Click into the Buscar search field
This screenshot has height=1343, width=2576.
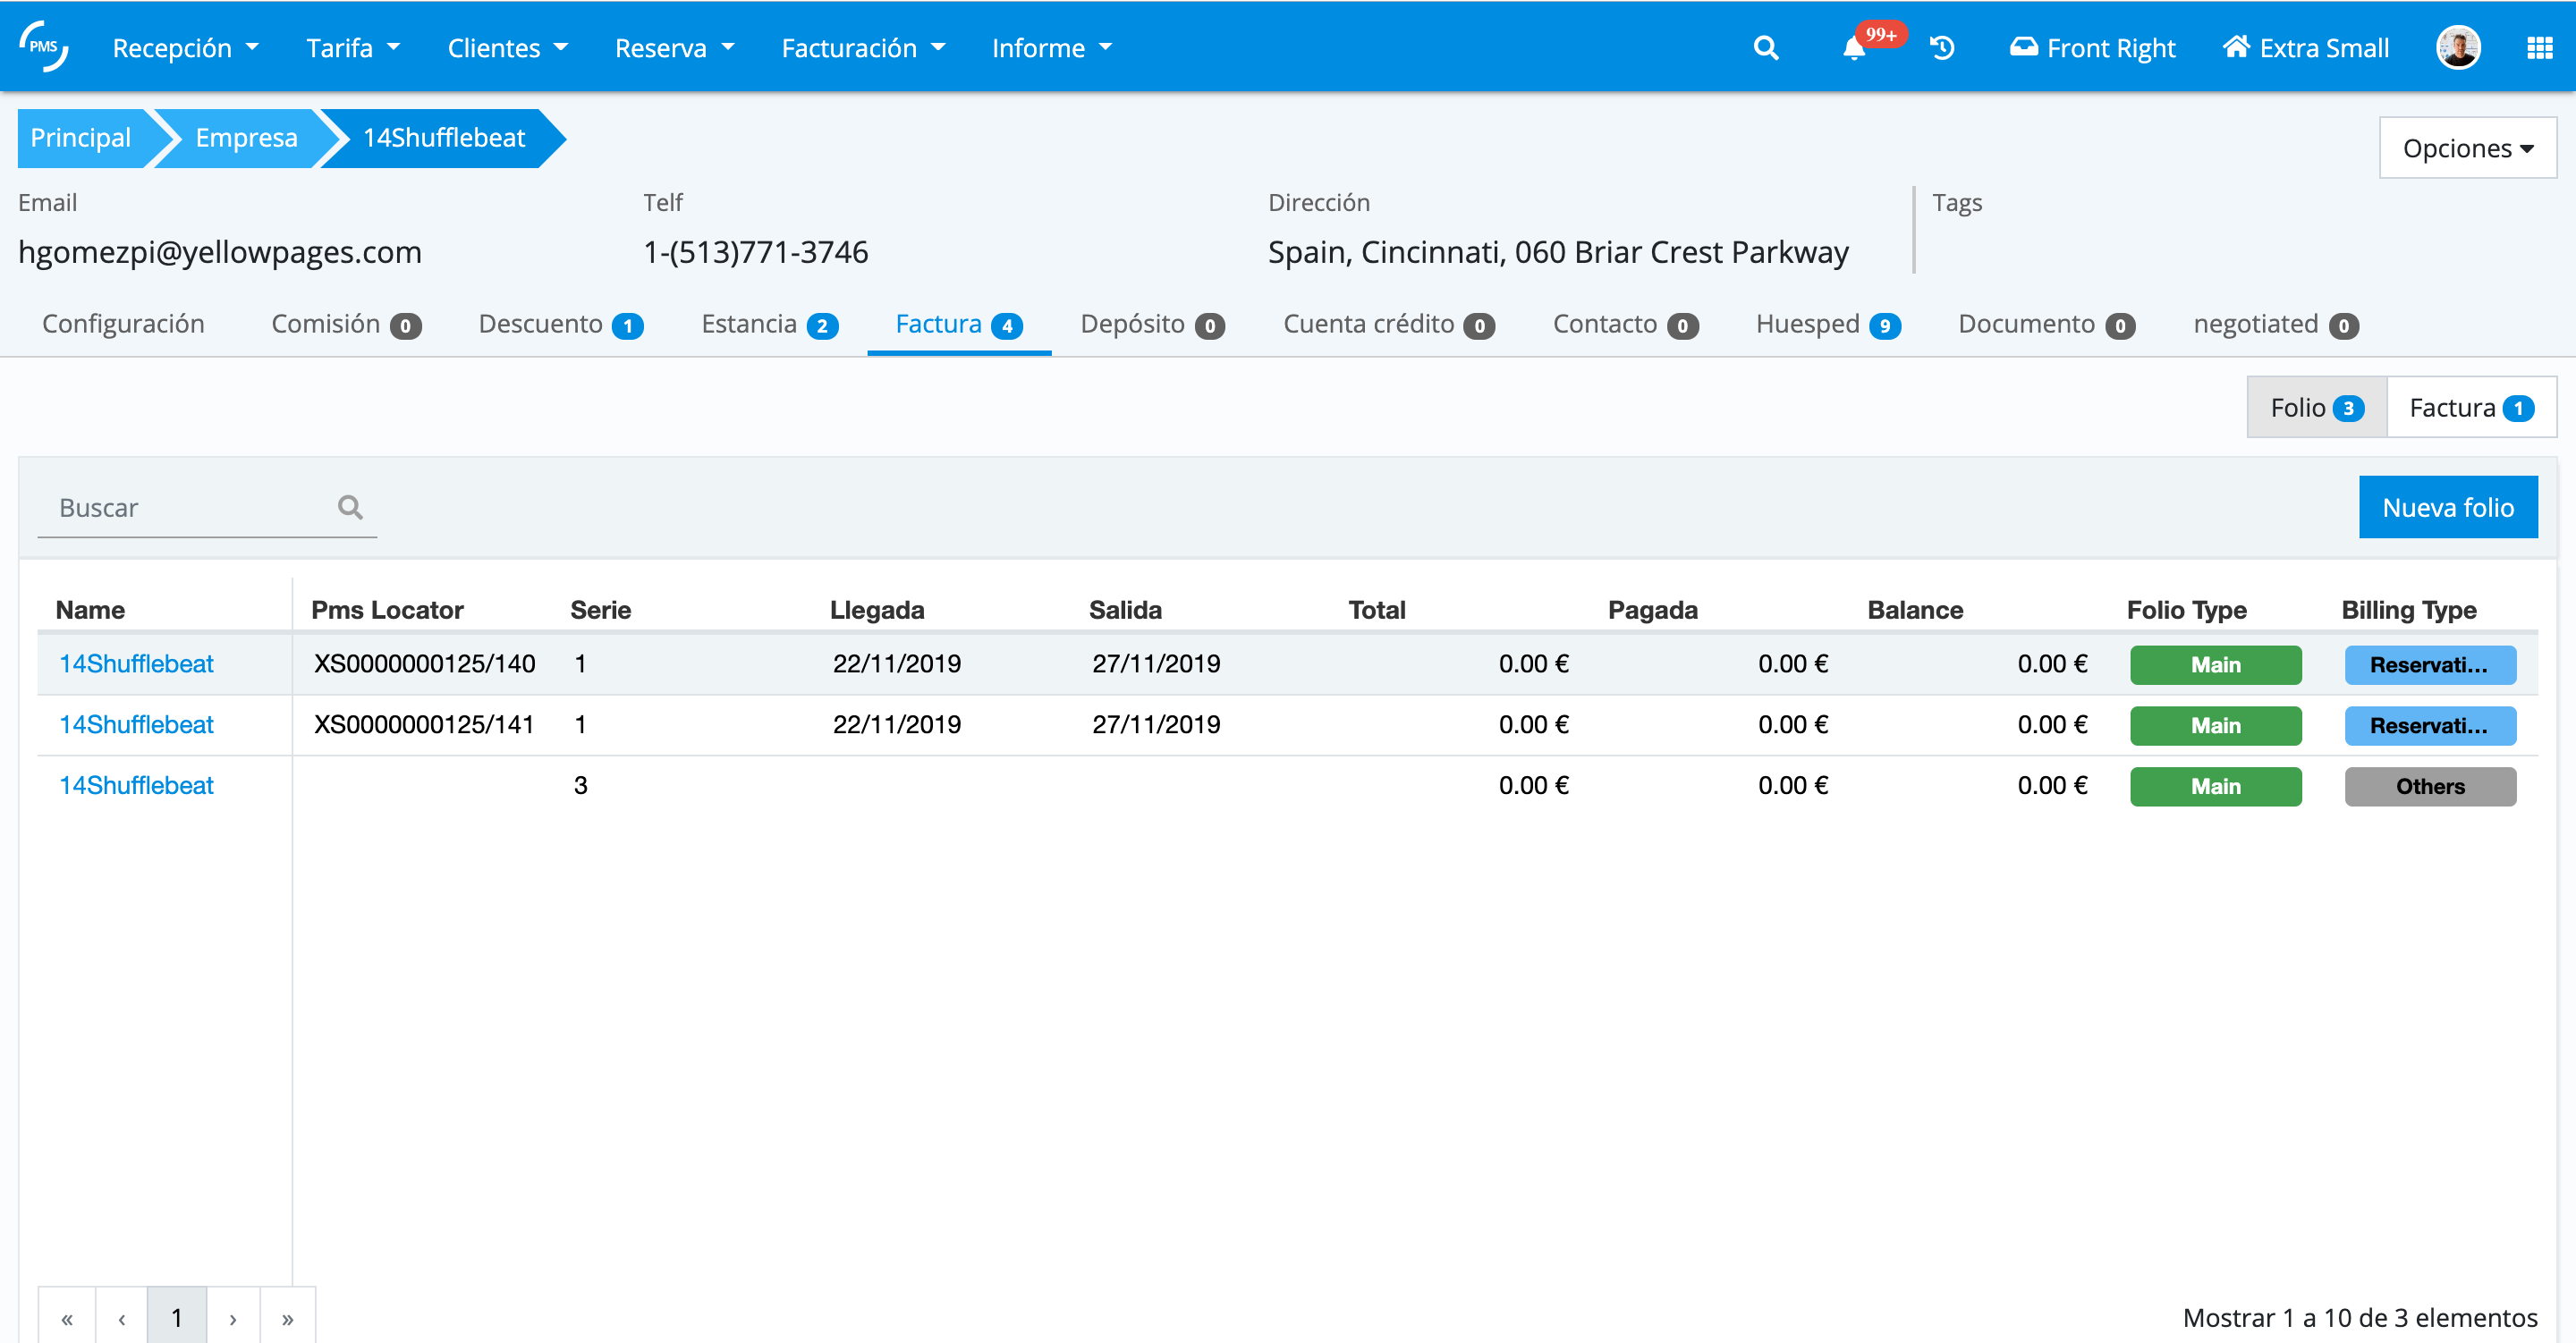click(190, 507)
